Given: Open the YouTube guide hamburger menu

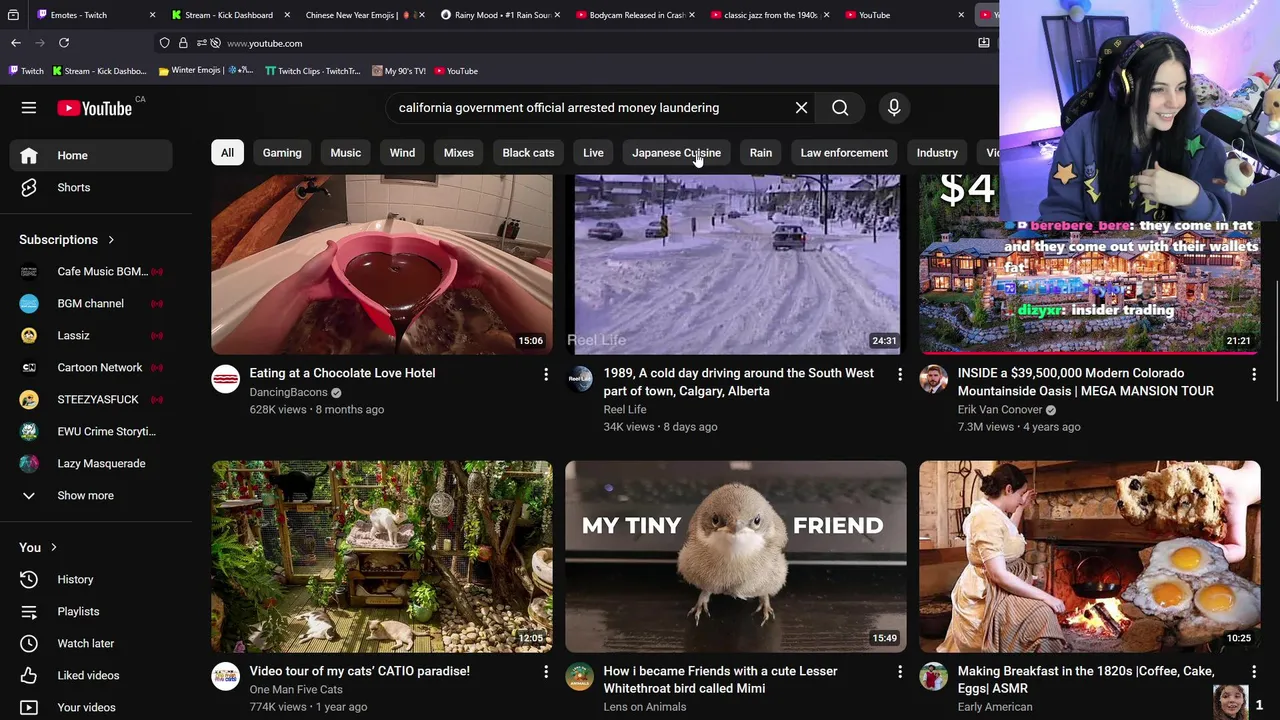Looking at the screenshot, I should tap(29, 108).
